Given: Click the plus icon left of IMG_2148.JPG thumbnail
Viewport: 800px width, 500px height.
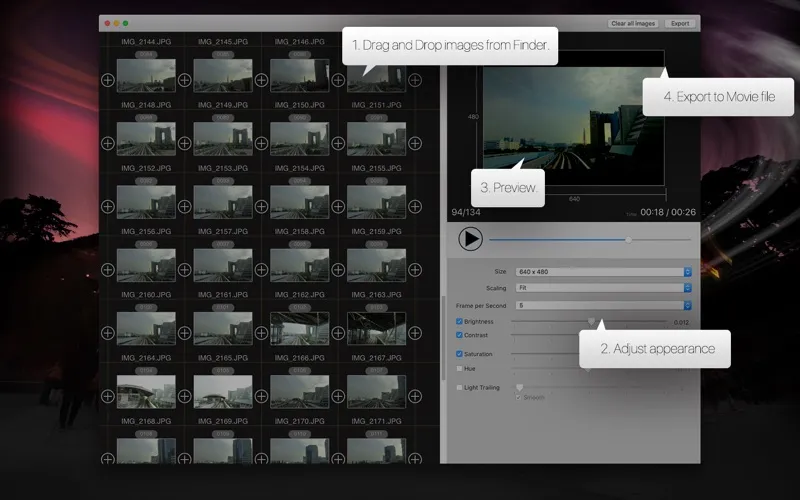Looking at the screenshot, I should click(x=108, y=143).
